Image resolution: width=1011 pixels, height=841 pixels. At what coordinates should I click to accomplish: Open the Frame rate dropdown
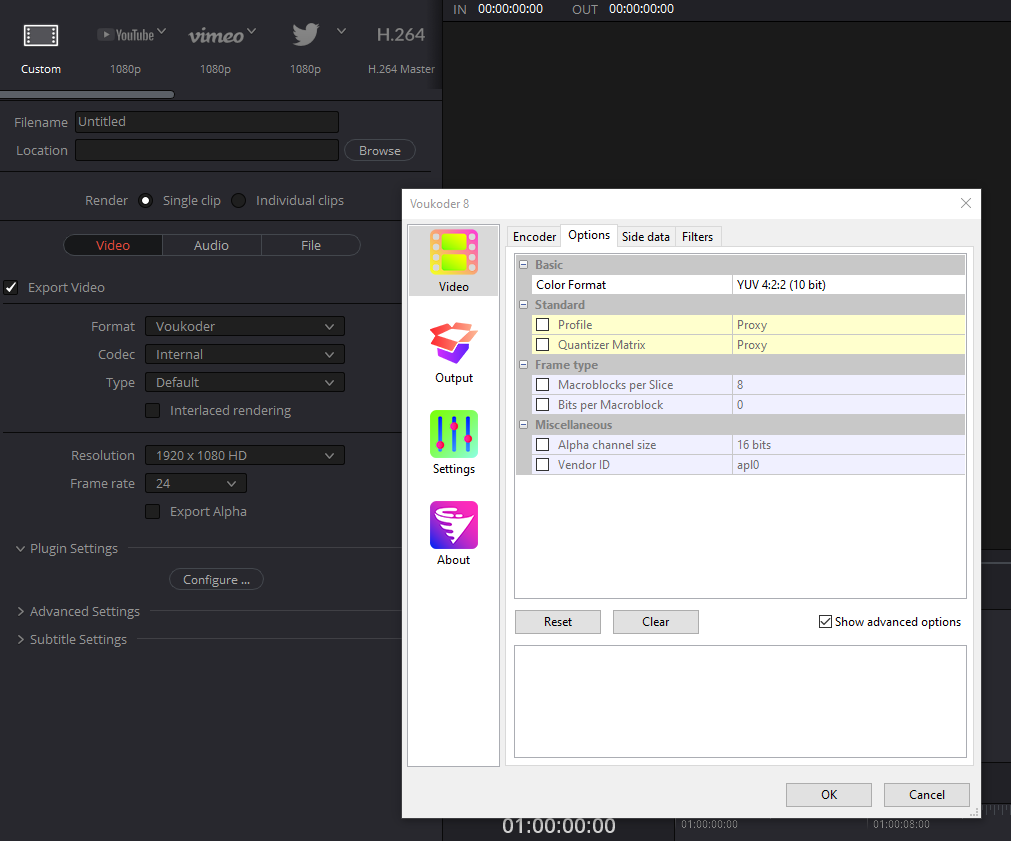click(196, 483)
